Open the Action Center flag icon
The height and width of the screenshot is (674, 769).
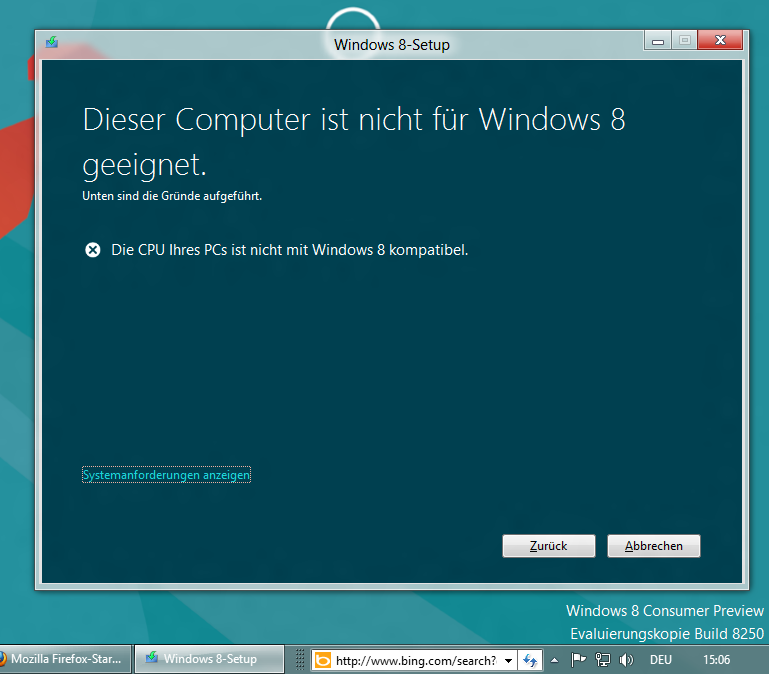(579, 660)
